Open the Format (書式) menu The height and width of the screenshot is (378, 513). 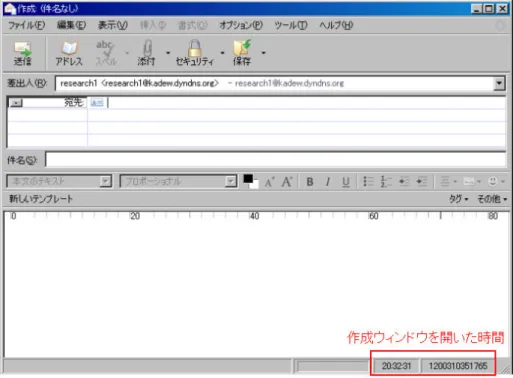click(192, 25)
